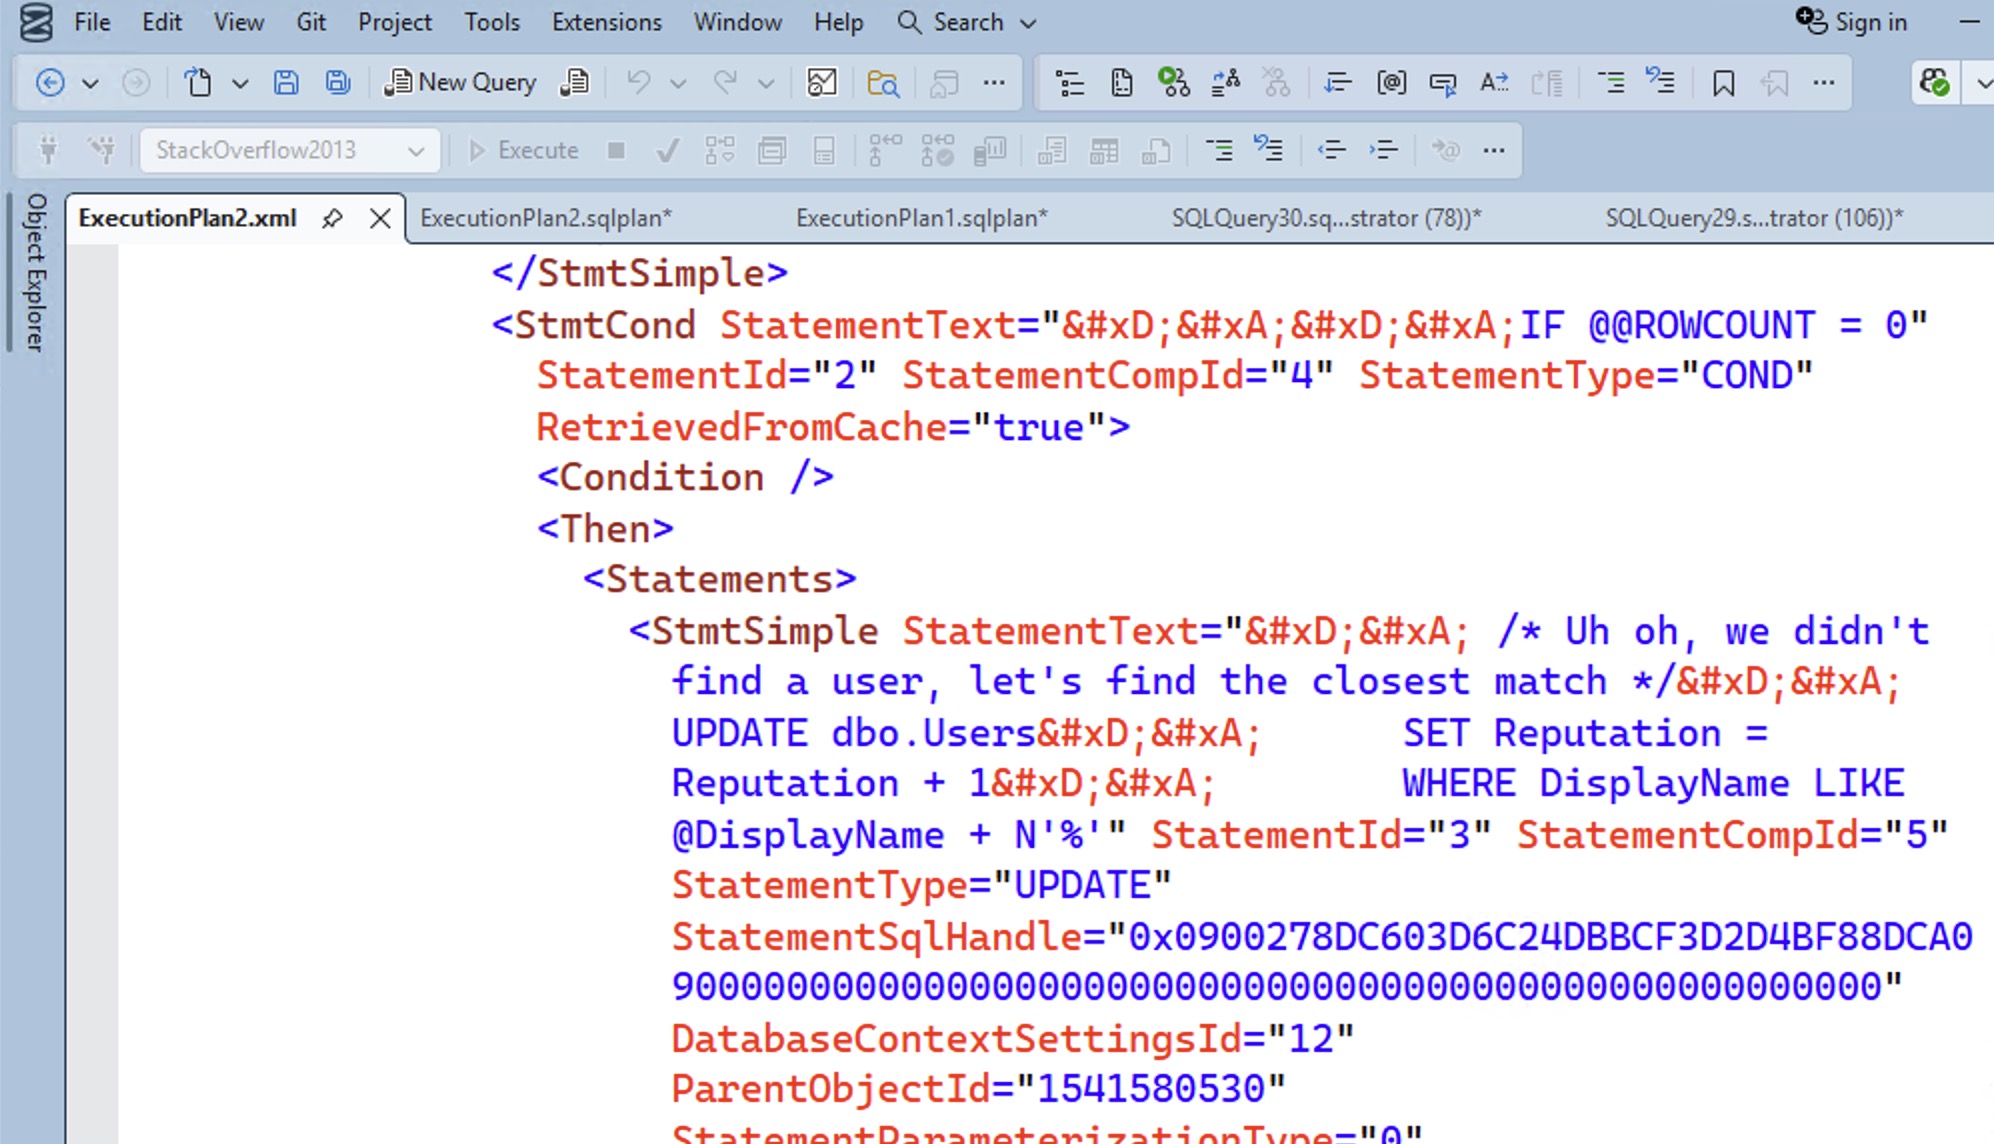Toggle pin on ExecutionPlan2.xml tab
This screenshot has height=1144, width=1994.
(x=332, y=218)
